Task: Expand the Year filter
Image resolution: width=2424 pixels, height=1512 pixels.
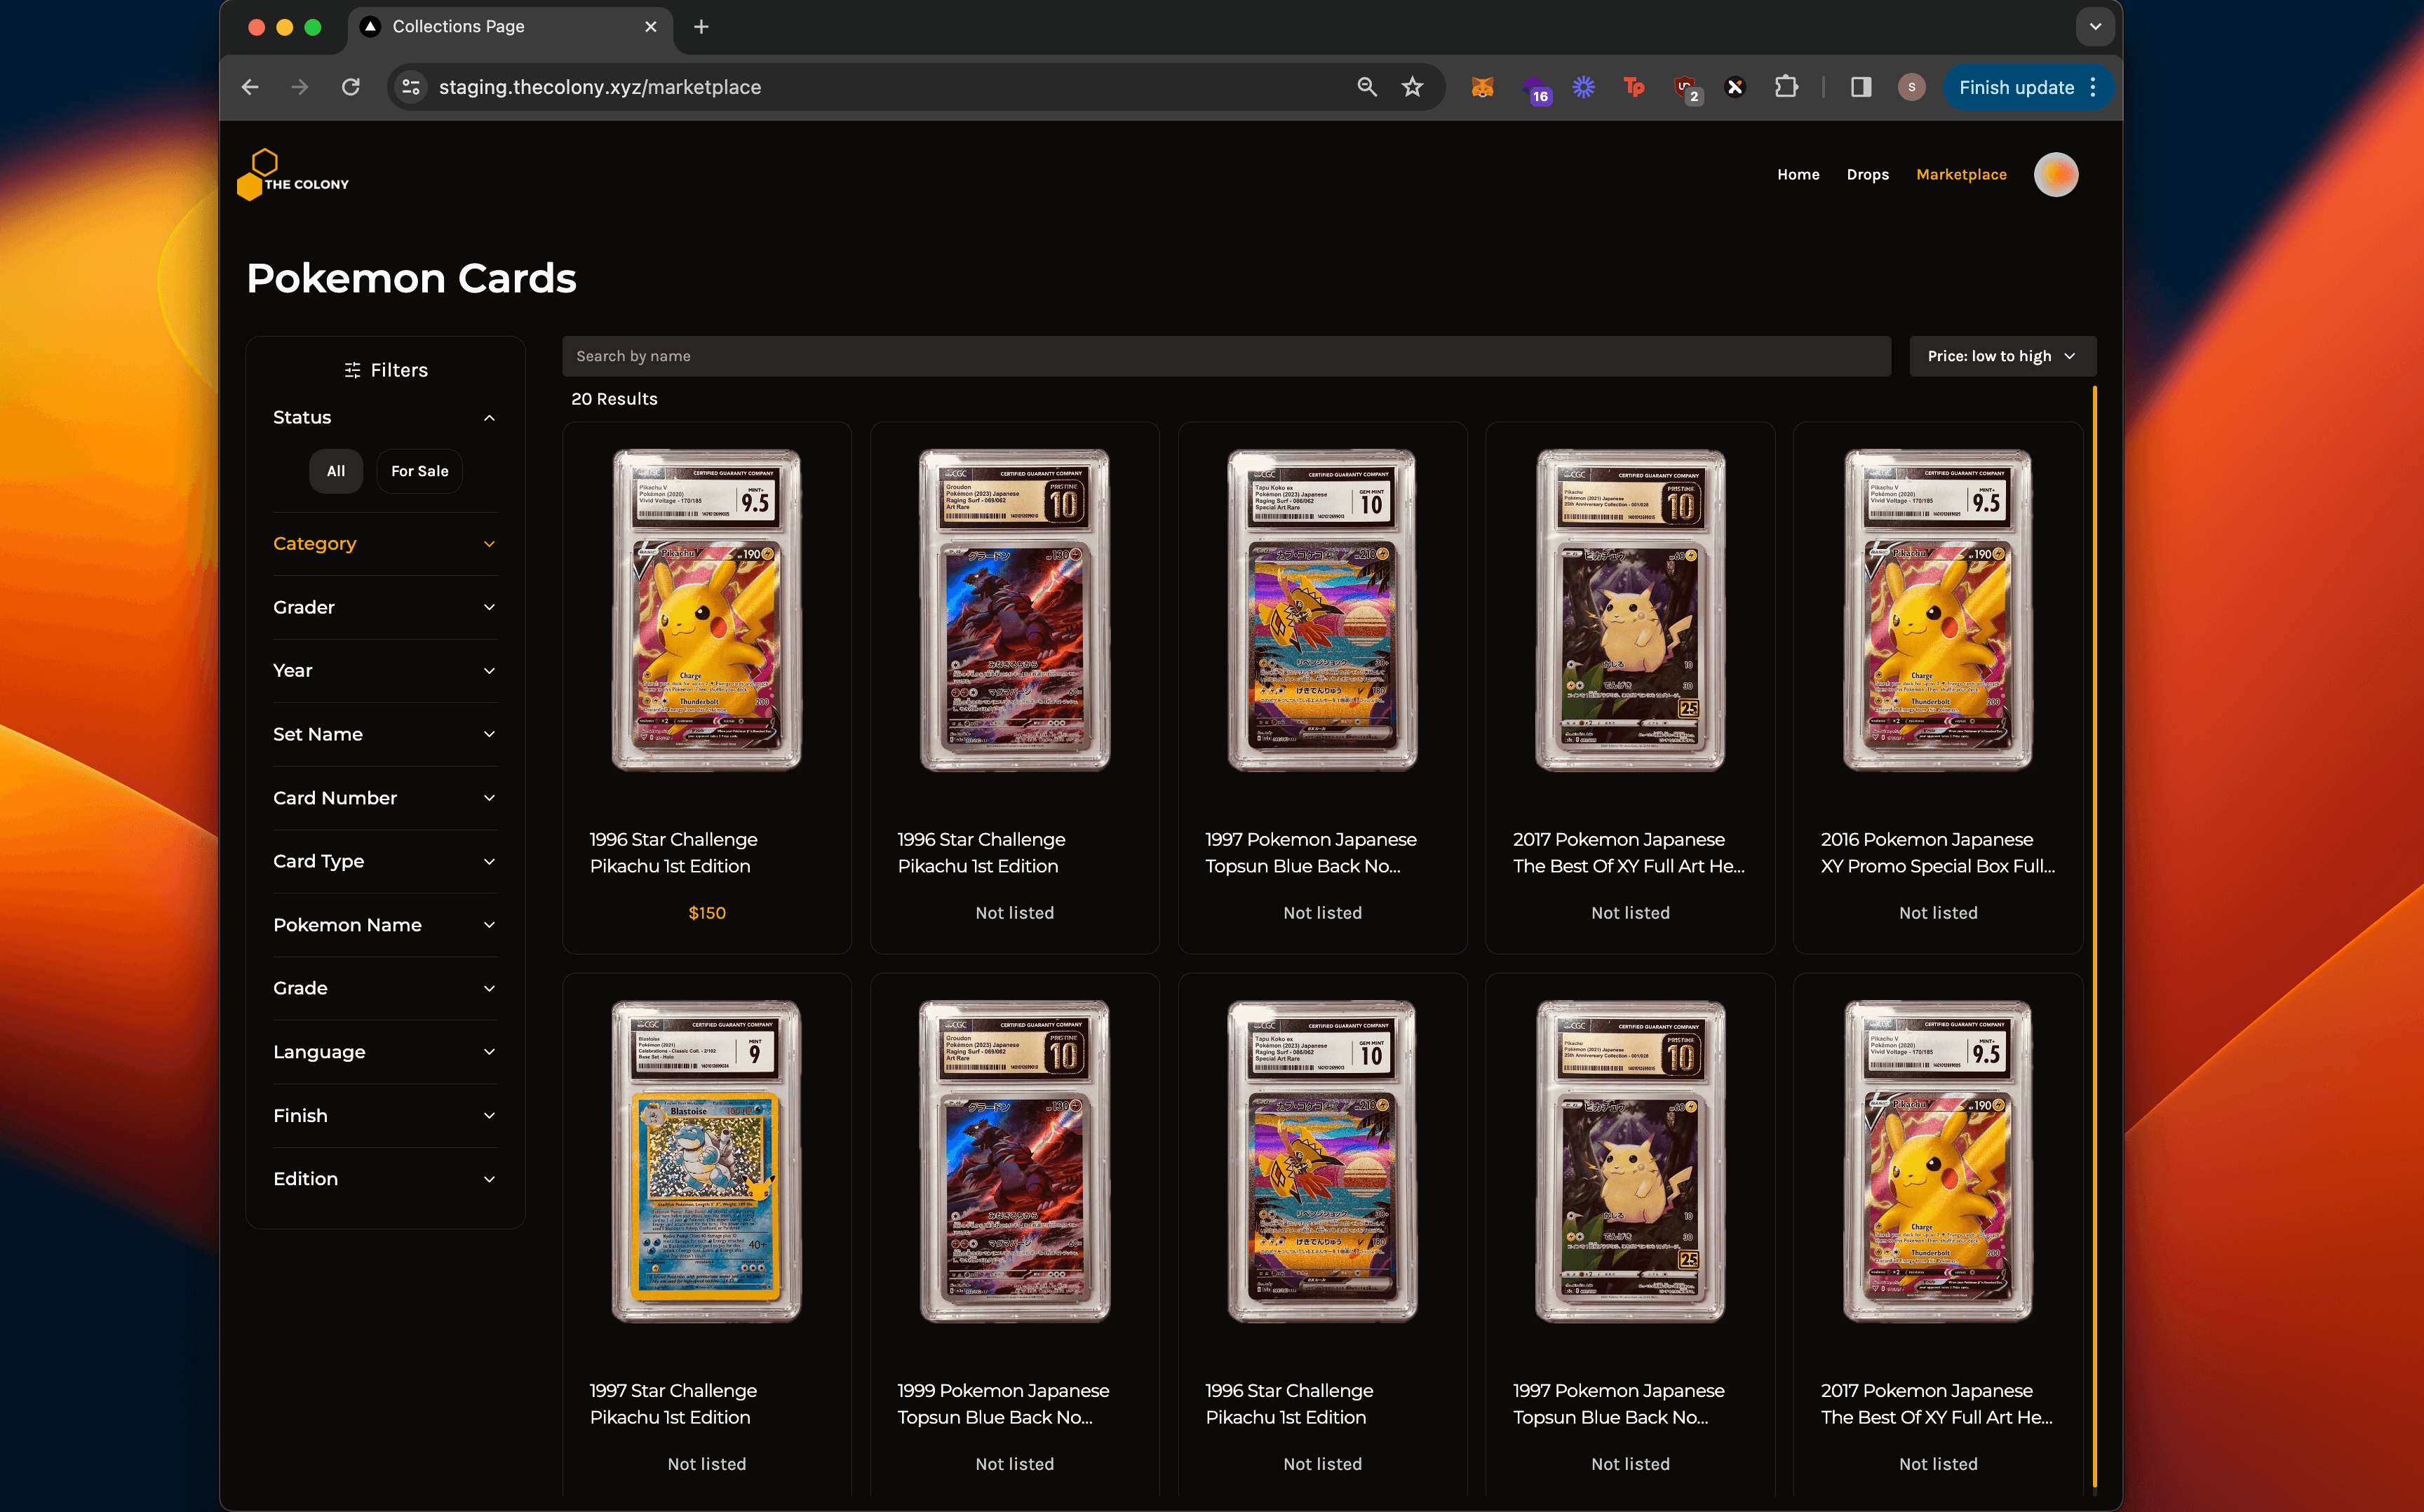Action: (x=385, y=671)
